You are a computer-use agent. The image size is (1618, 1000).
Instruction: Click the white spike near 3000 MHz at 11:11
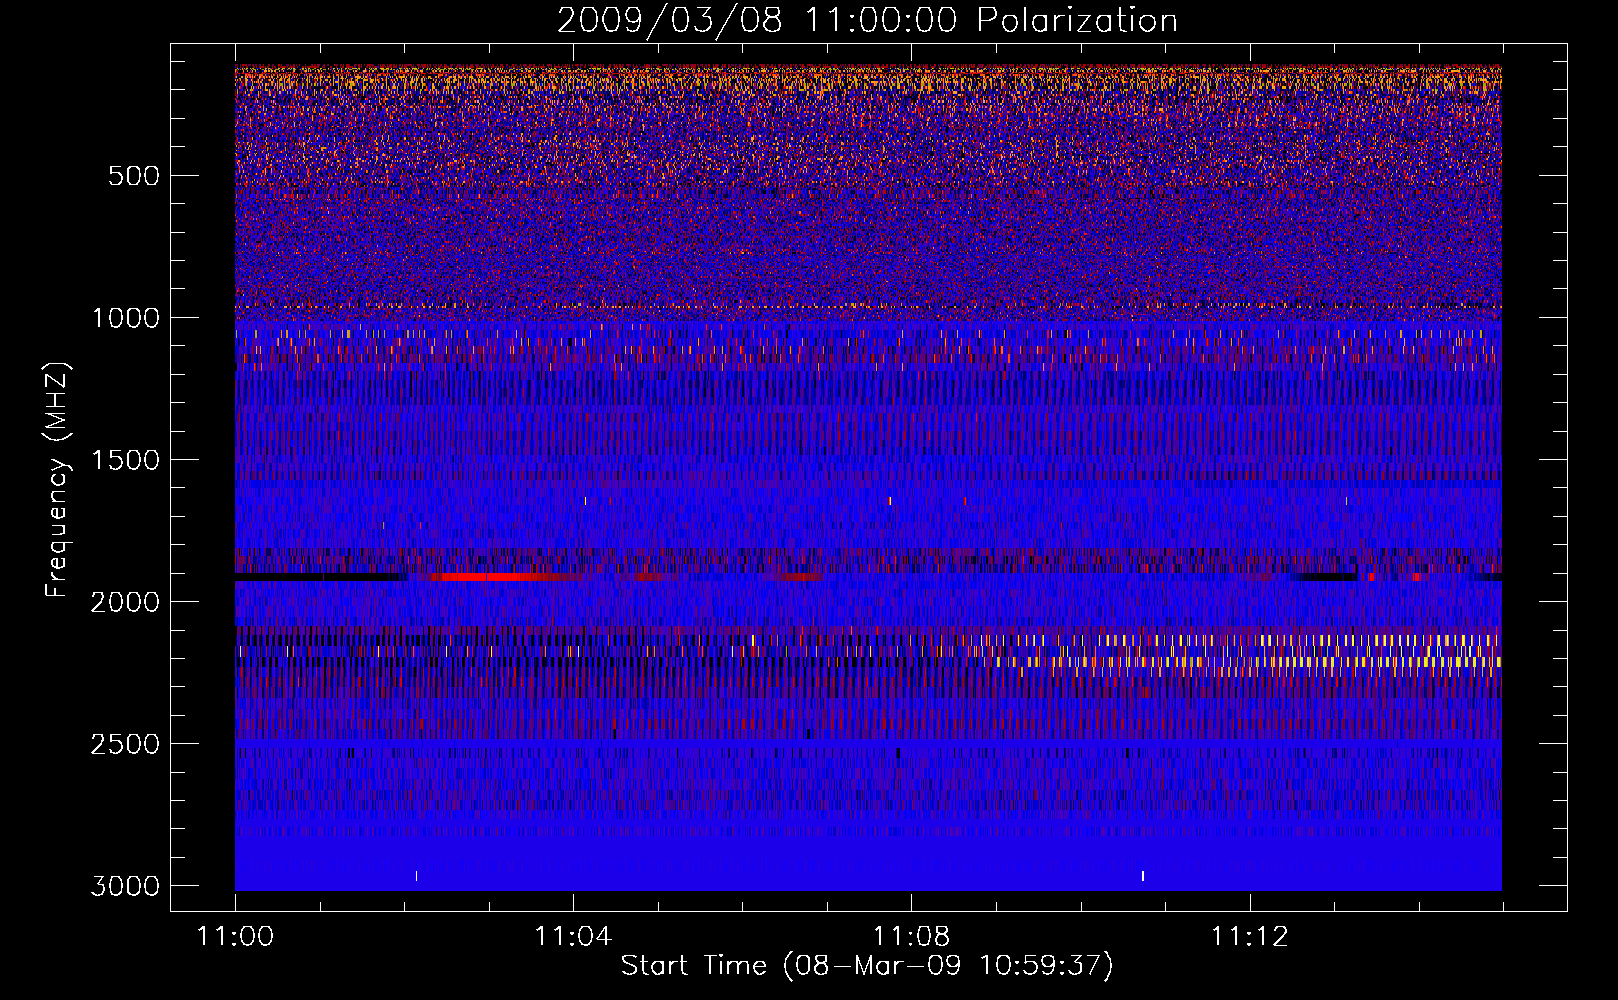coord(1143,876)
